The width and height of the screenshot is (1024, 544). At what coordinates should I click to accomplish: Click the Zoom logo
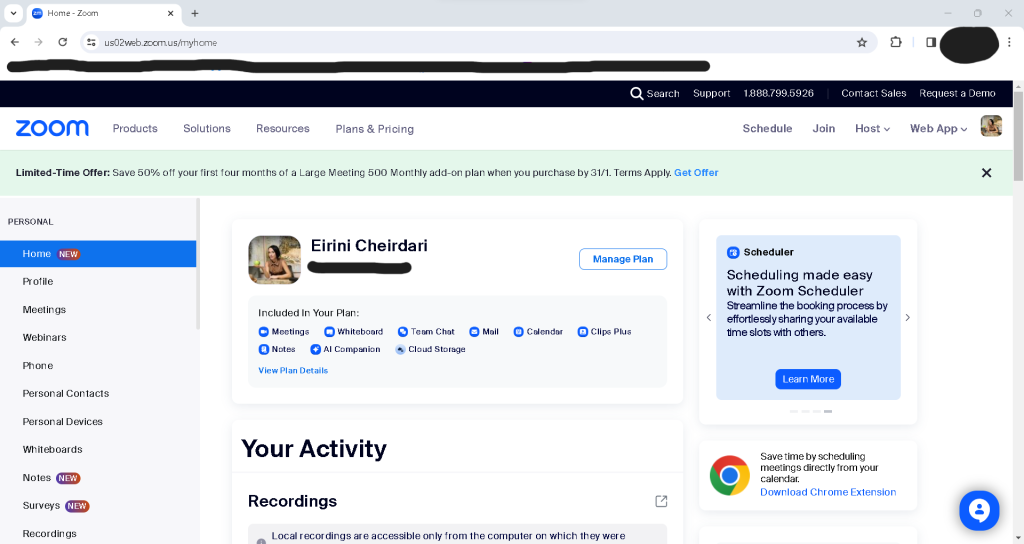click(x=52, y=128)
